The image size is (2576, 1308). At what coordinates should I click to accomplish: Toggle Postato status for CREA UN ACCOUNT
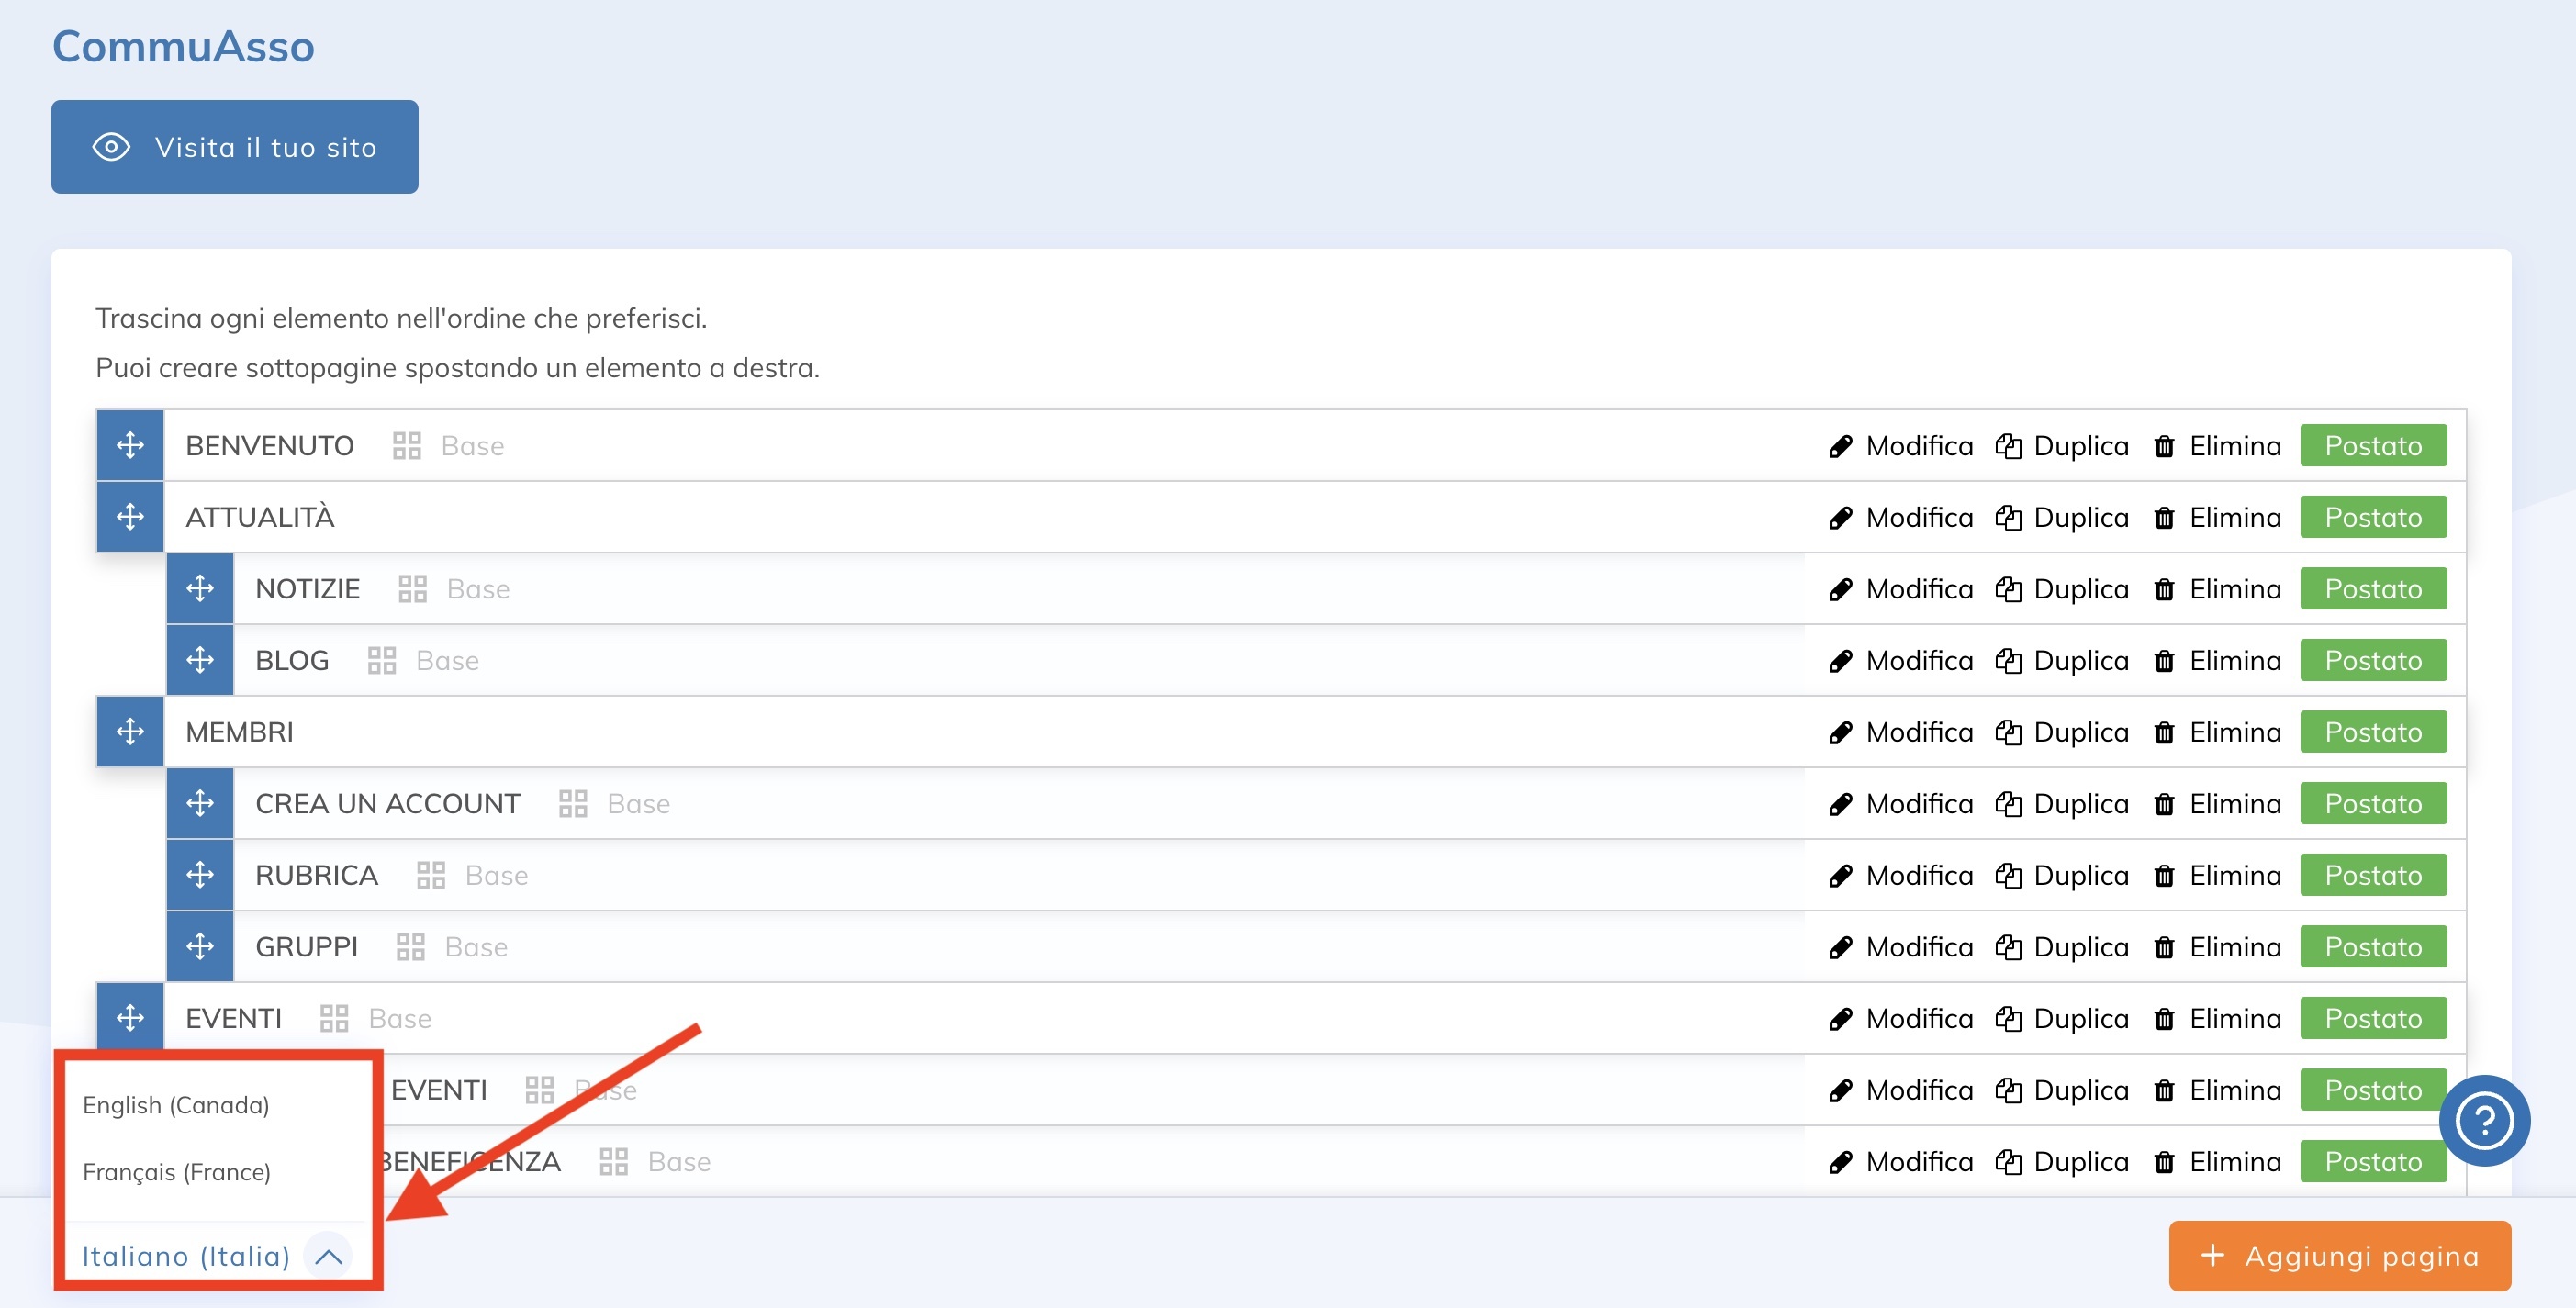click(2372, 803)
